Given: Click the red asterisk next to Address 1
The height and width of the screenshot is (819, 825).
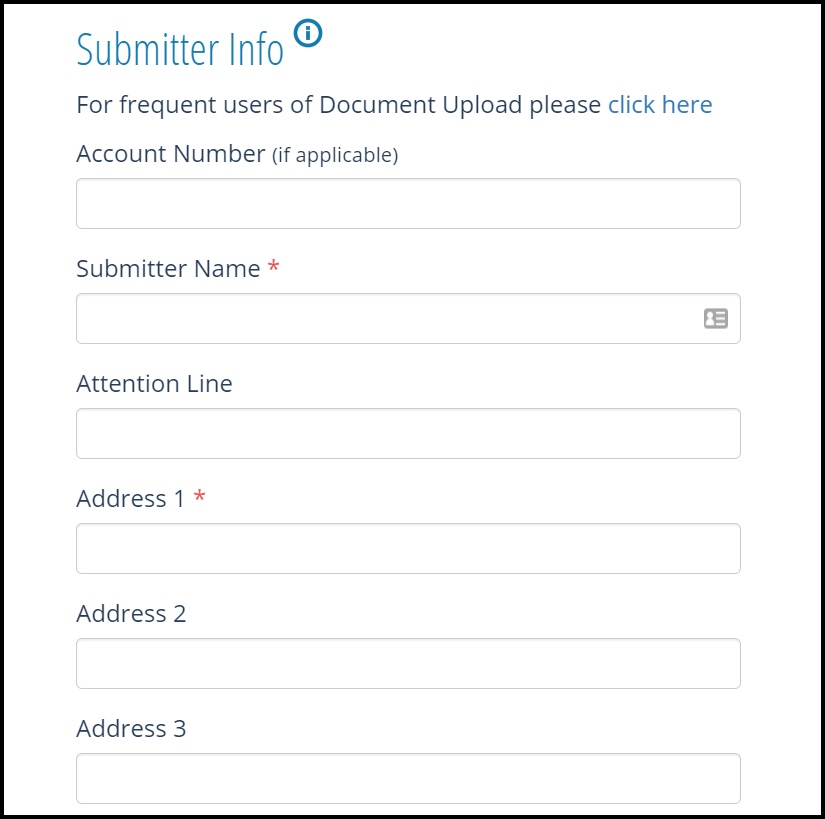Looking at the screenshot, I should 200,497.
